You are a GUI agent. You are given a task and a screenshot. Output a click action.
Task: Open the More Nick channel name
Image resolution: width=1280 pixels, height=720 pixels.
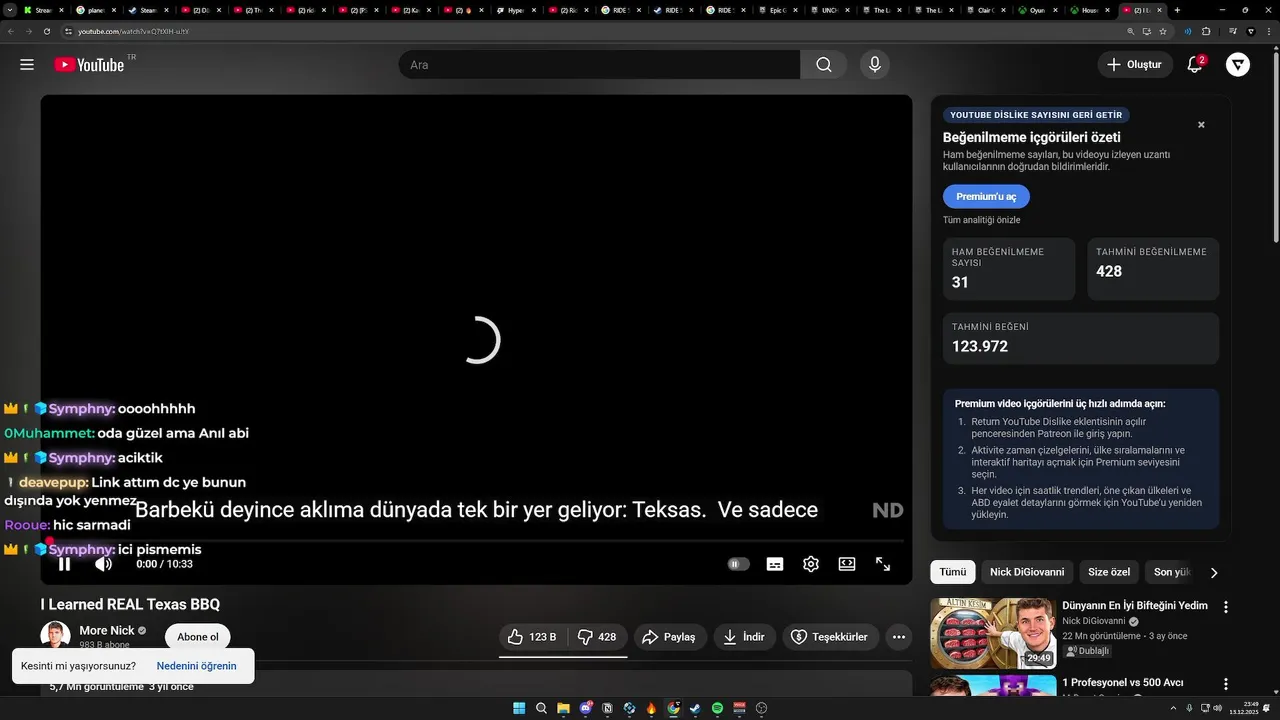[107, 631]
